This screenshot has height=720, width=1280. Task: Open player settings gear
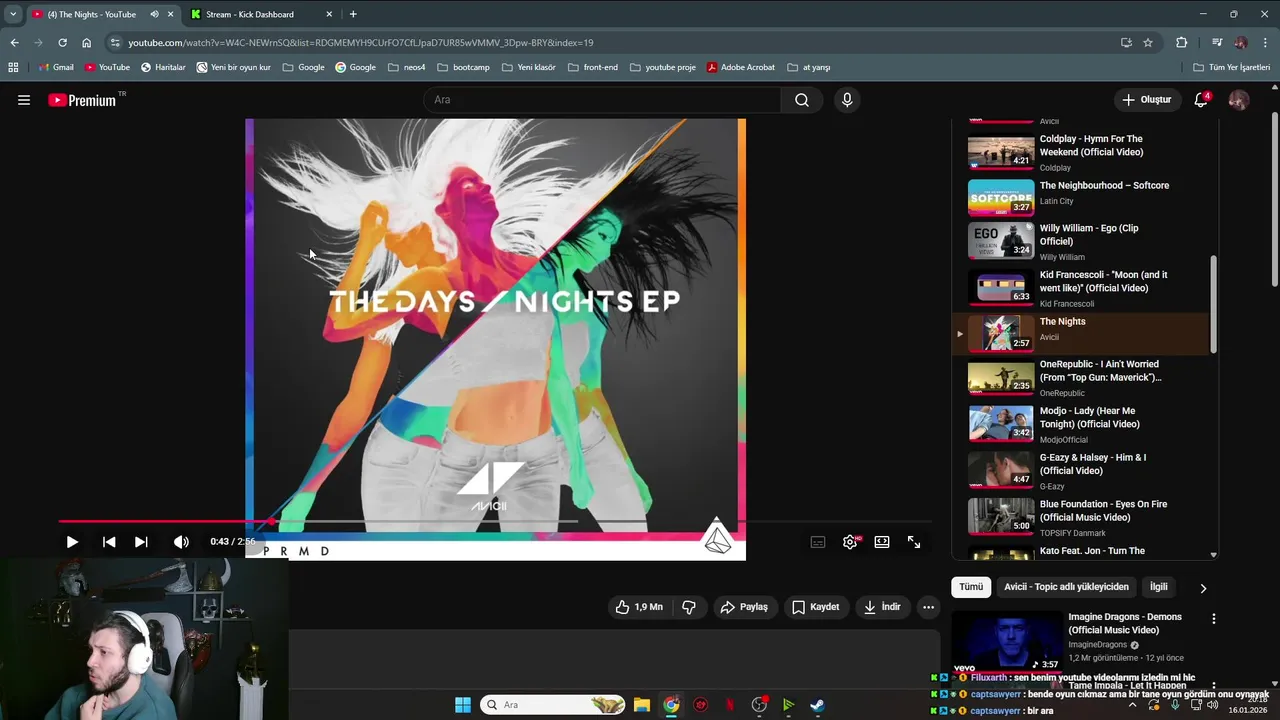850,542
